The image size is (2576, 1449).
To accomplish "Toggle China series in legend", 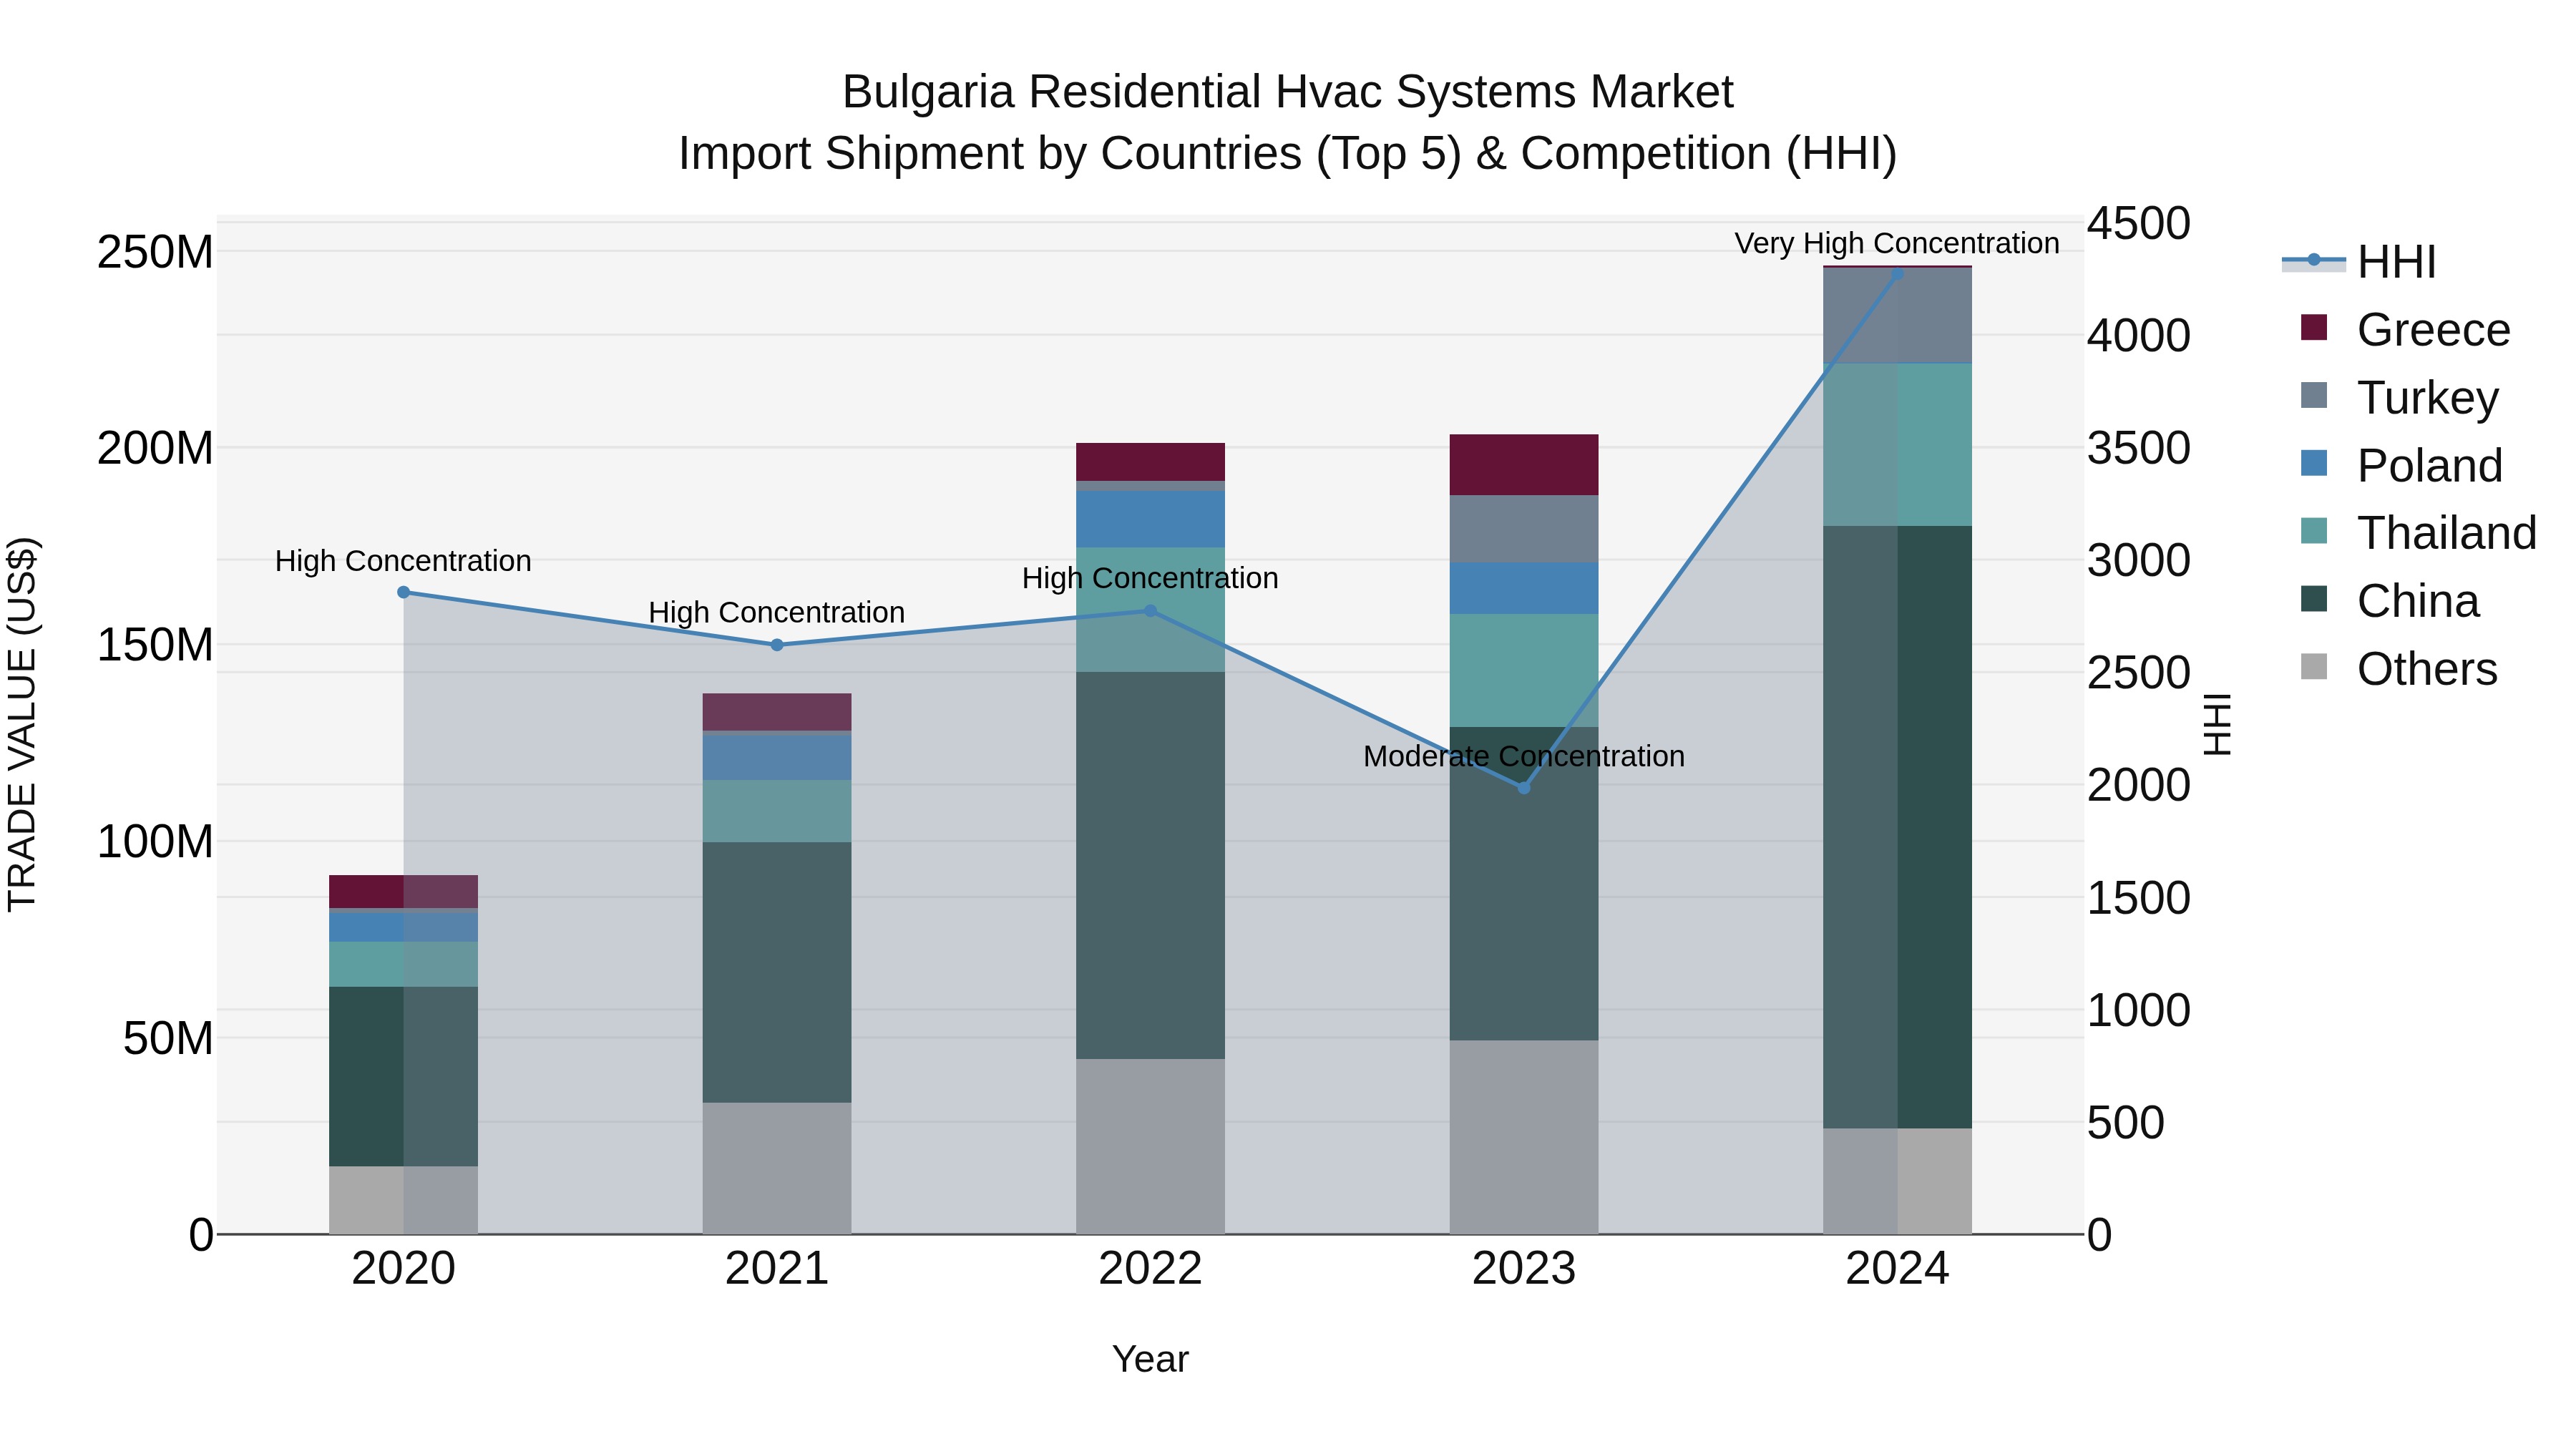I will coord(2389,600).
